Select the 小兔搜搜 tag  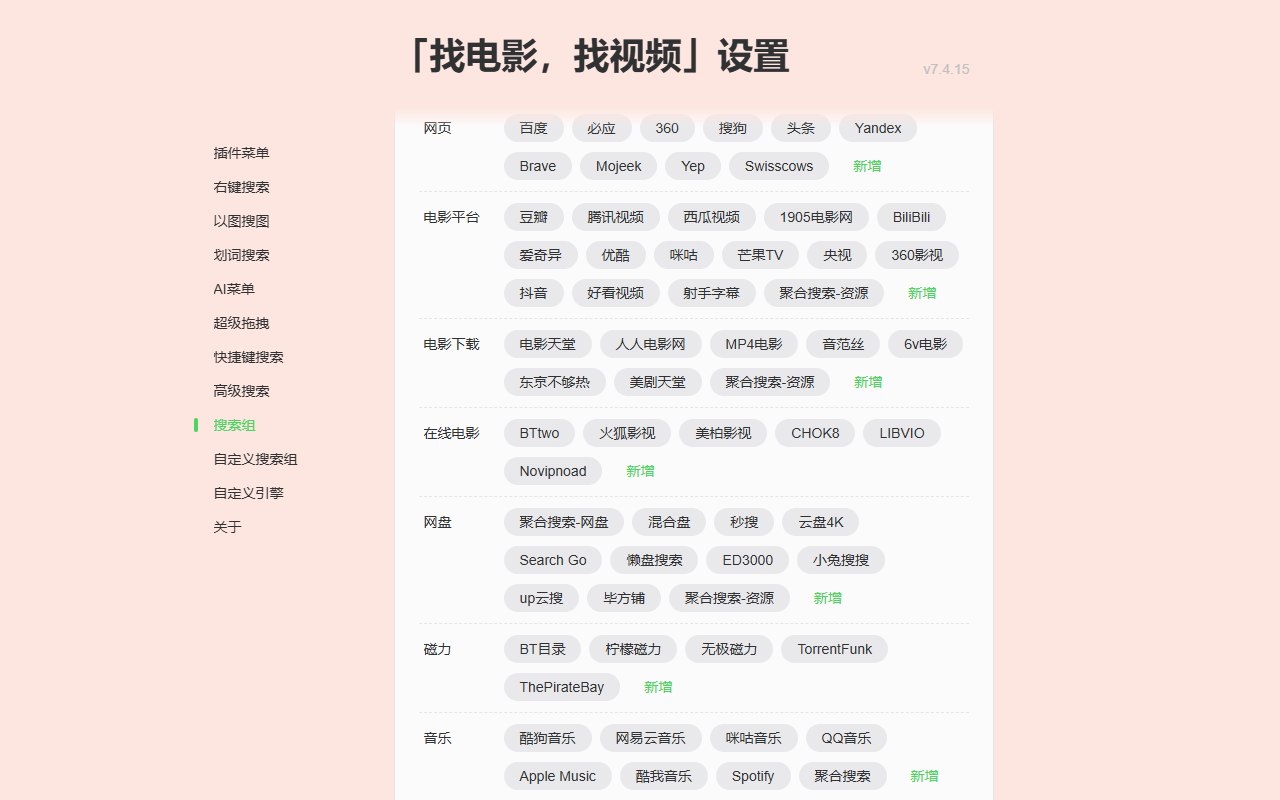click(x=841, y=560)
